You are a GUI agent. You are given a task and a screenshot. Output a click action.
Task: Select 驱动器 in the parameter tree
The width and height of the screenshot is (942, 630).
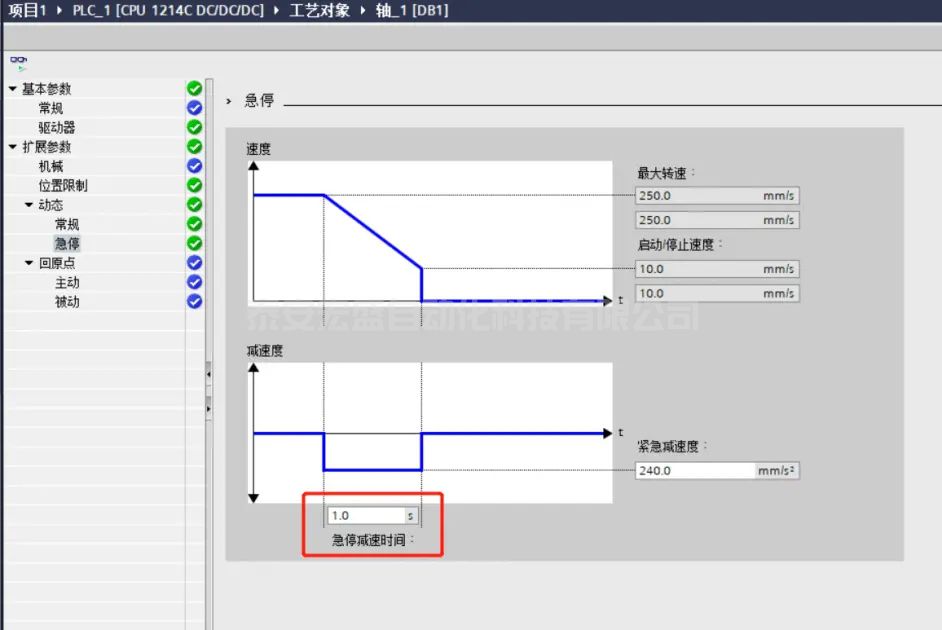pyautogui.click(x=57, y=128)
